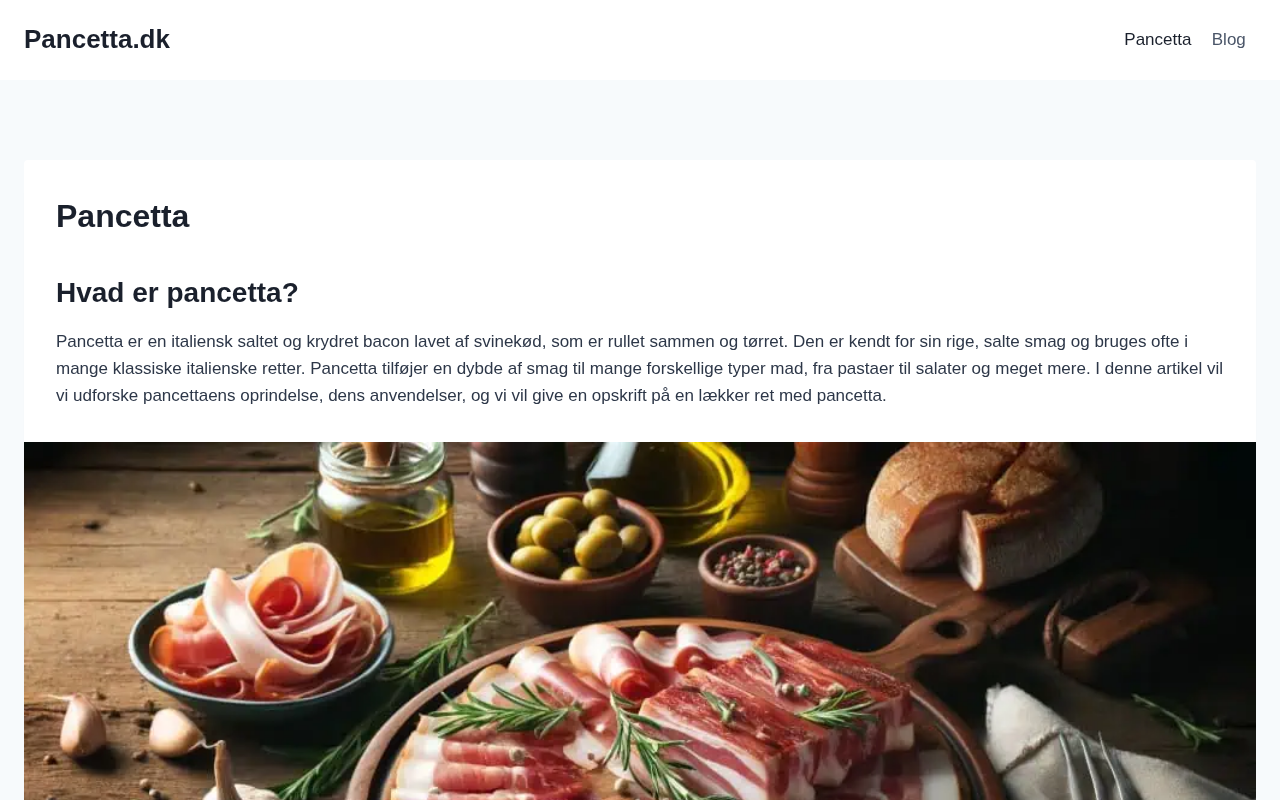The width and height of the screenshot is (1280, 800).
Task: Click the "Hvad er pancetta?" heading
Action: [x=177, y=292]
